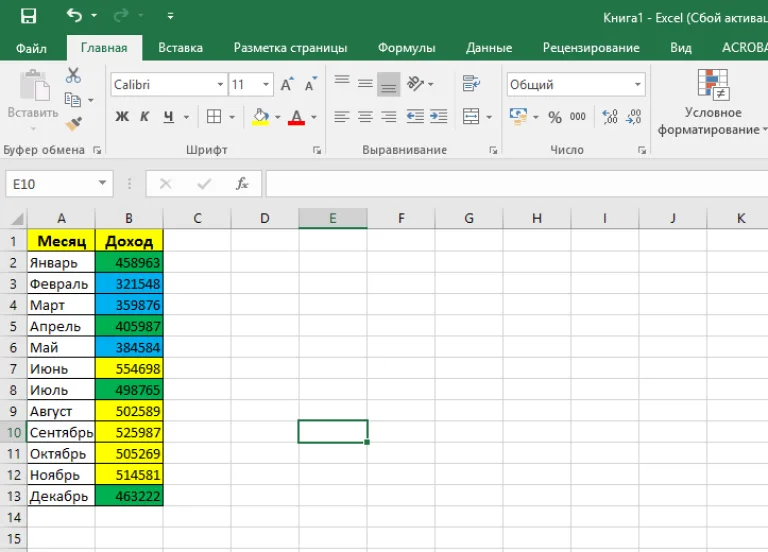Click the Save icon in the quick access toolbar
This screenshot has width=768, height=552.
pyautogui.click(x=28, y=16)
